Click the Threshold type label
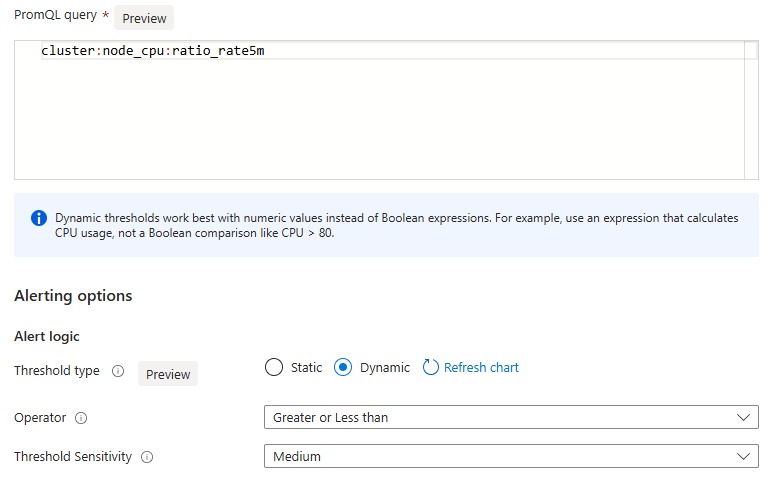774x486 pixels. (57, 371)
